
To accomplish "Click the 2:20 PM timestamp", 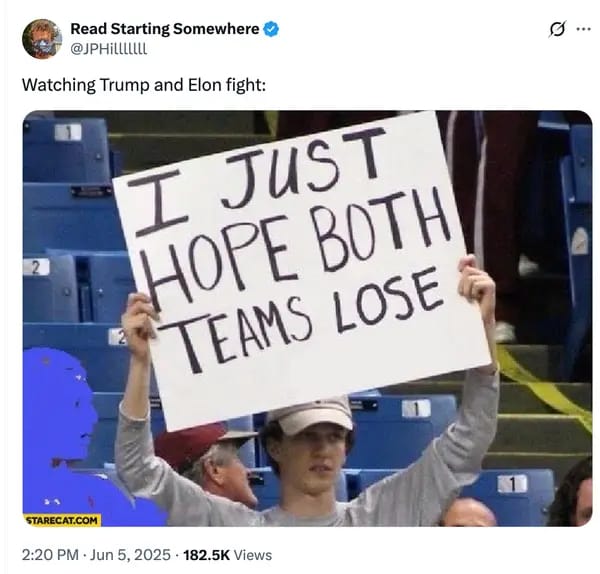I will click(x=50, y=555).
